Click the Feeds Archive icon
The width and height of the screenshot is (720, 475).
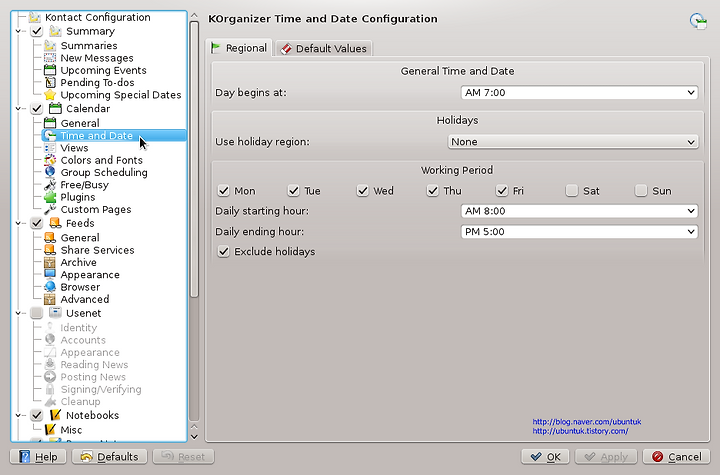coord(50,262)
